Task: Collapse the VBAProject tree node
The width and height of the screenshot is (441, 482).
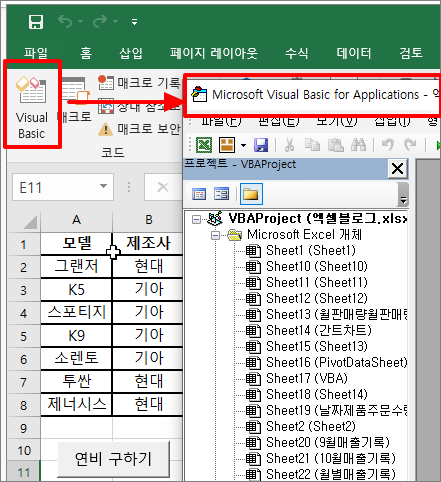Action: 196,219
